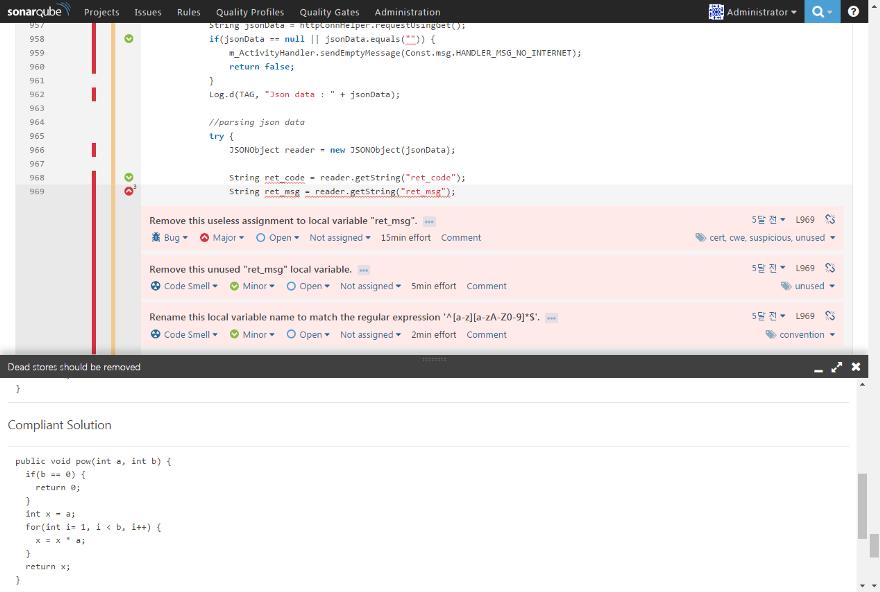Click 'Remove this useless assignment' issue message
Screen dimensions: 880x592
283,221
